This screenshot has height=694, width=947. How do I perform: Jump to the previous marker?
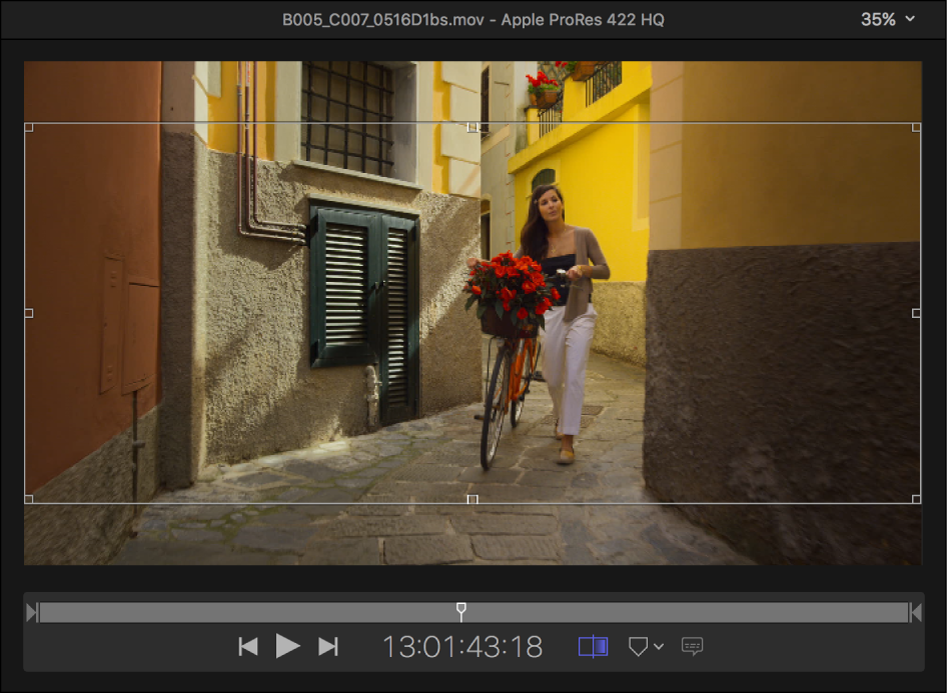[248, 647]
